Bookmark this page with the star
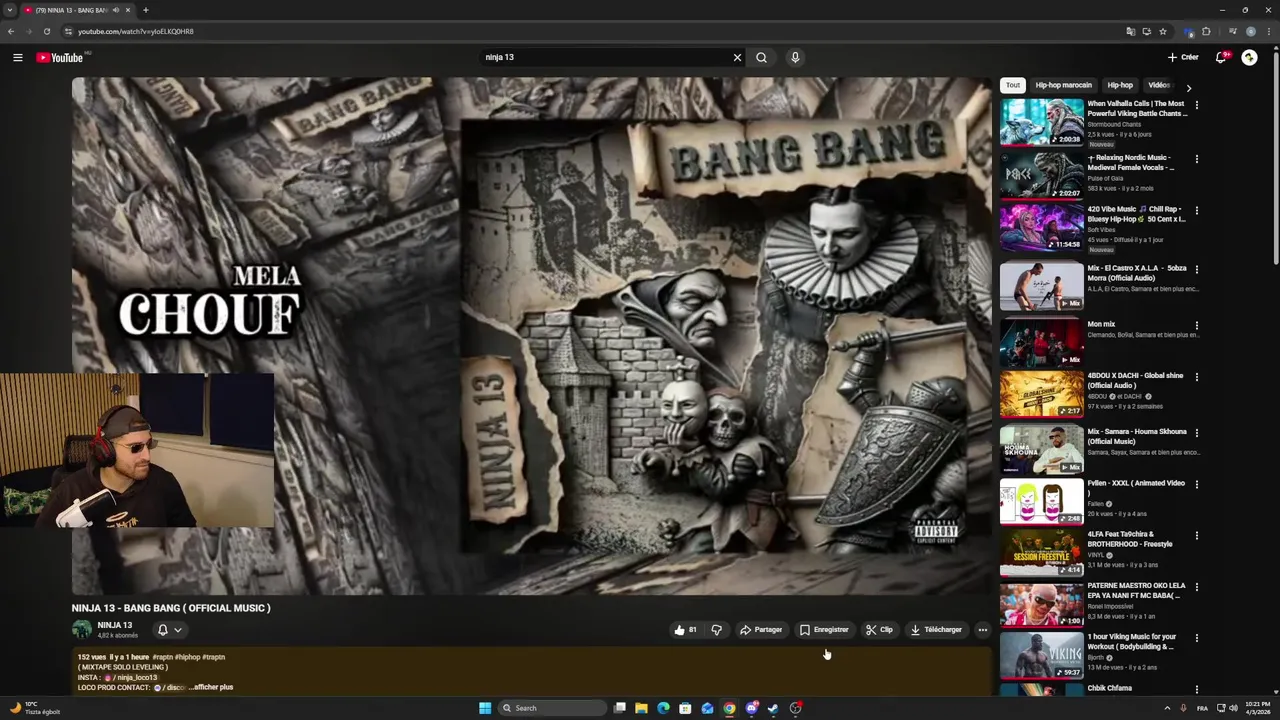The image size is (1280, 720). point(1162,31)
